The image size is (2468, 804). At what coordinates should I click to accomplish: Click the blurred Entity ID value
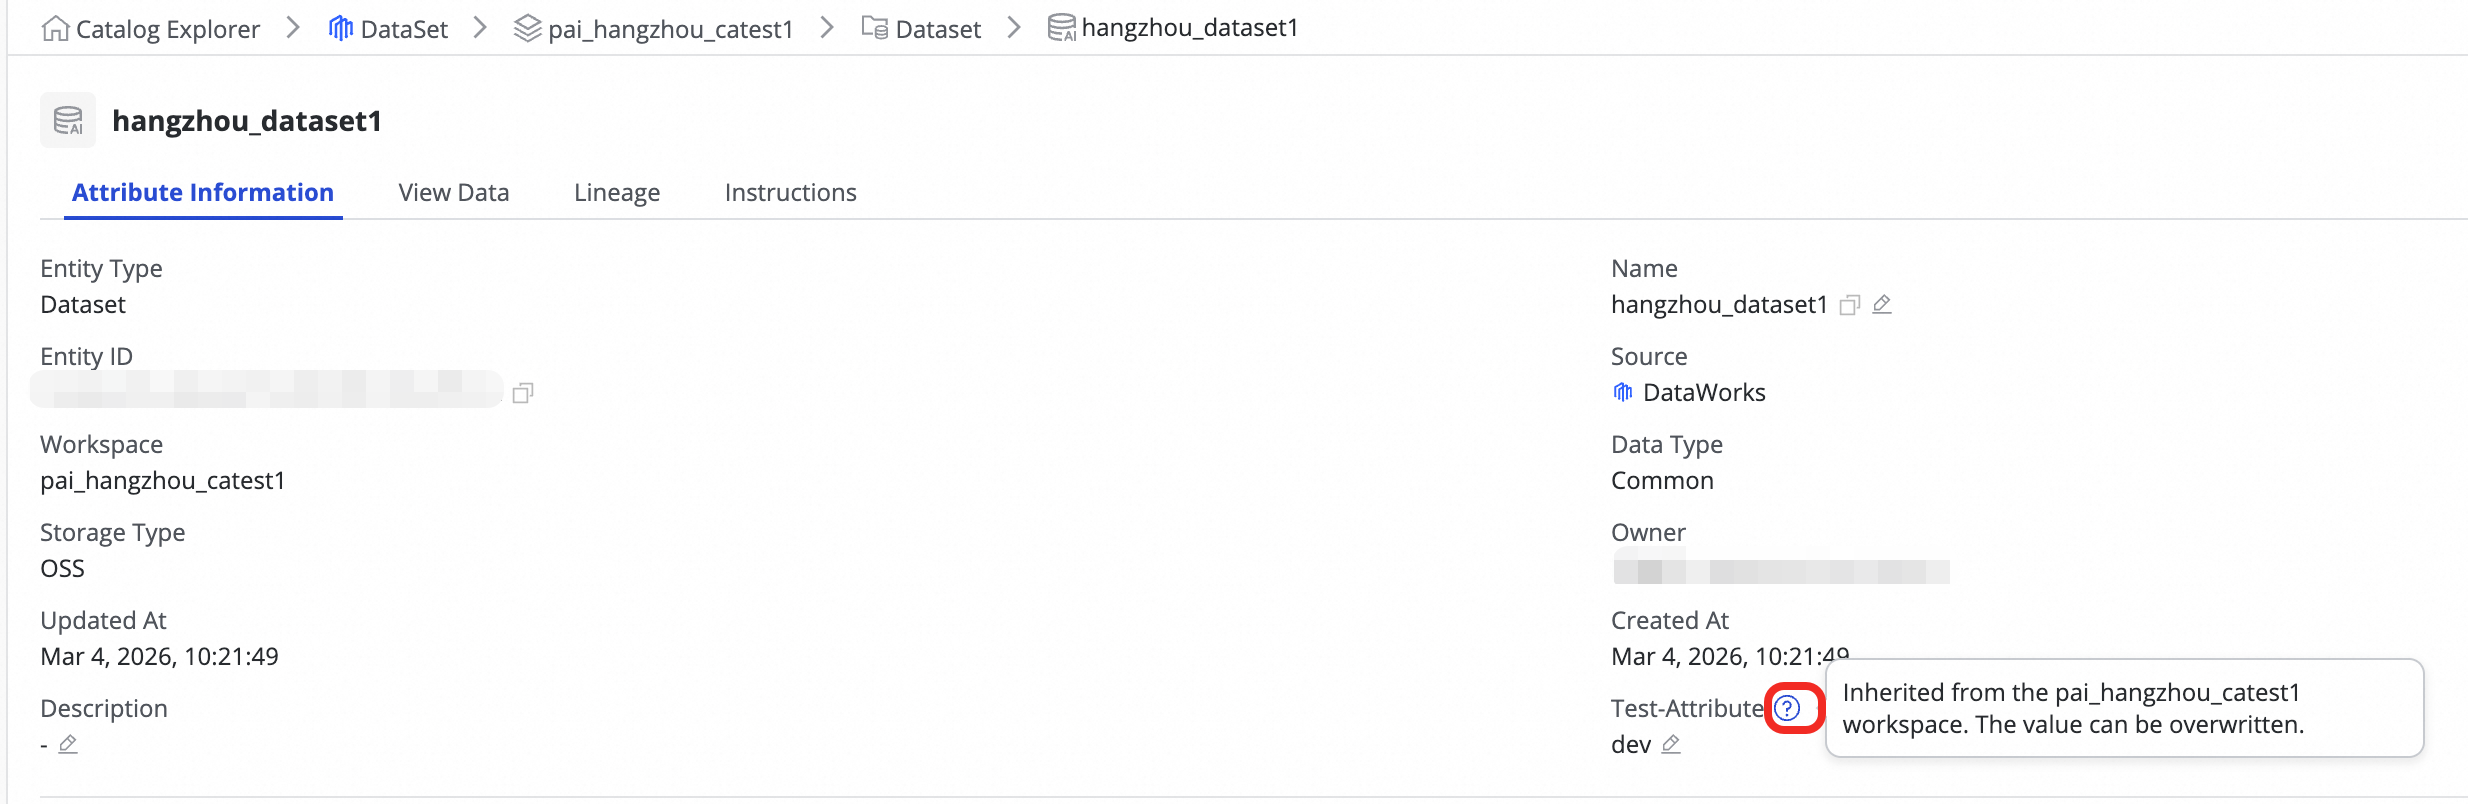(x=267, y=389)
